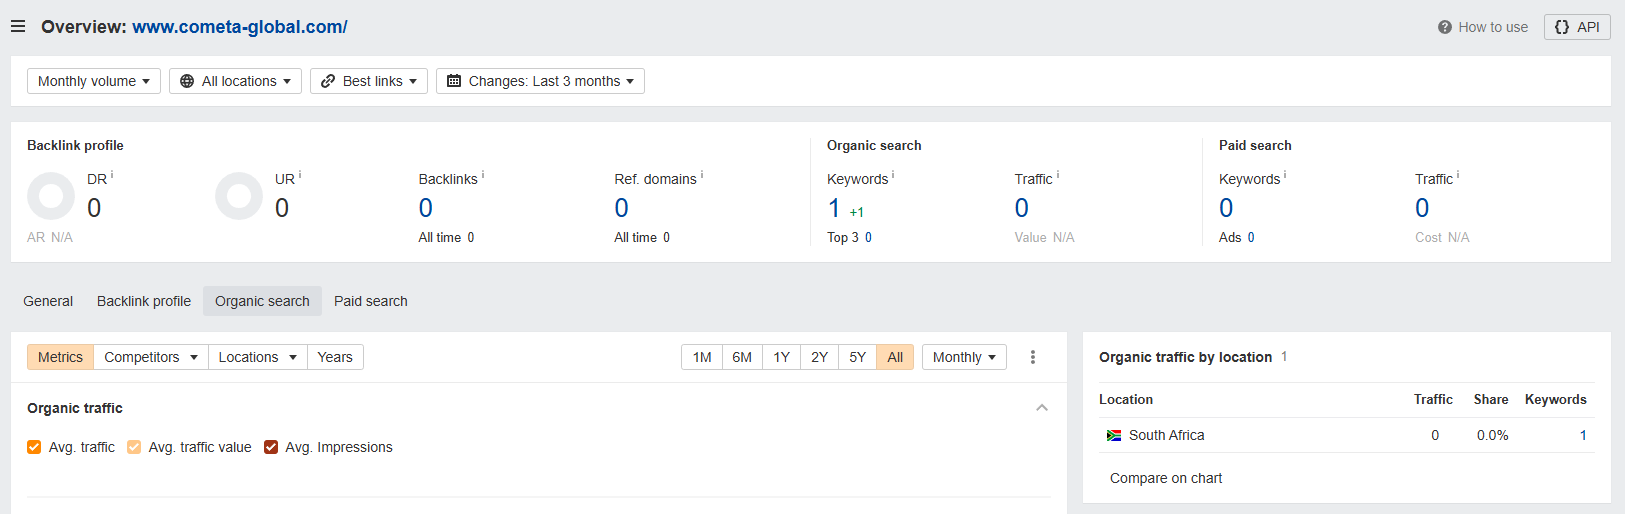1625x514 pixels.
Task: Click the Traffic column header
Action: coord(1433,399)
